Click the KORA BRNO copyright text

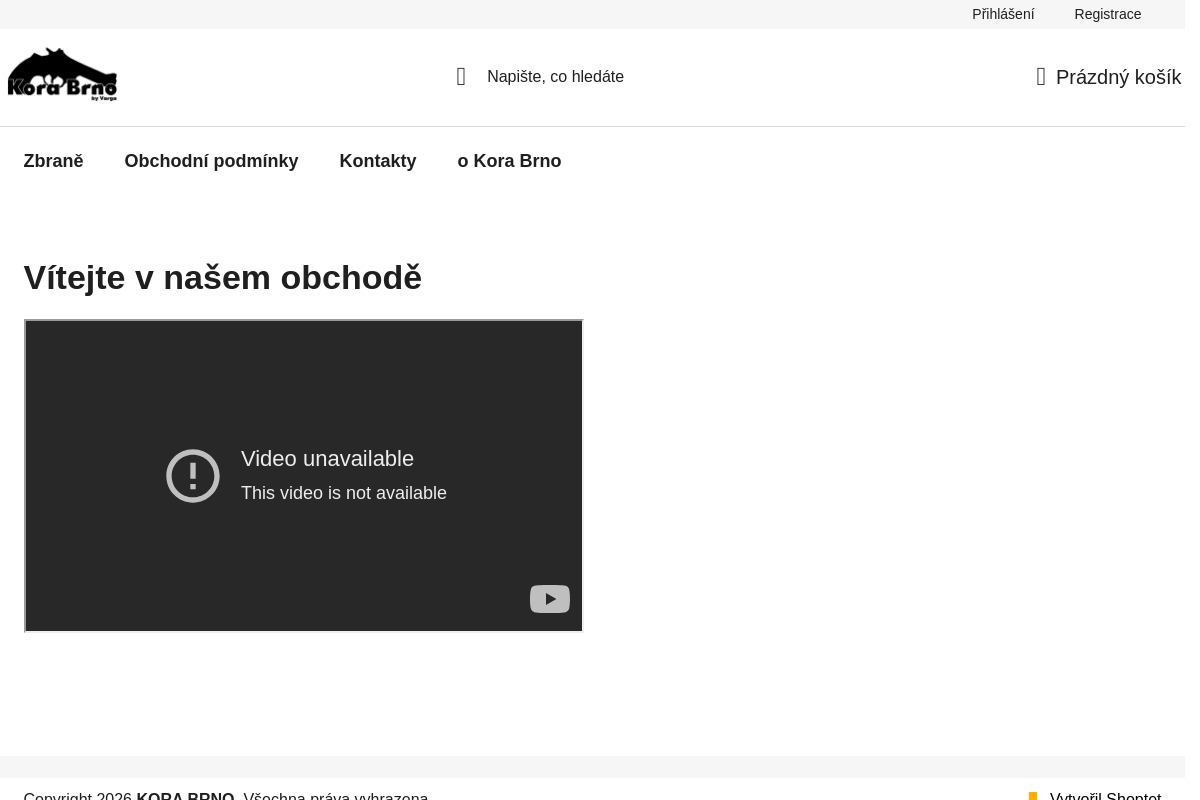(x=185, y=796)
